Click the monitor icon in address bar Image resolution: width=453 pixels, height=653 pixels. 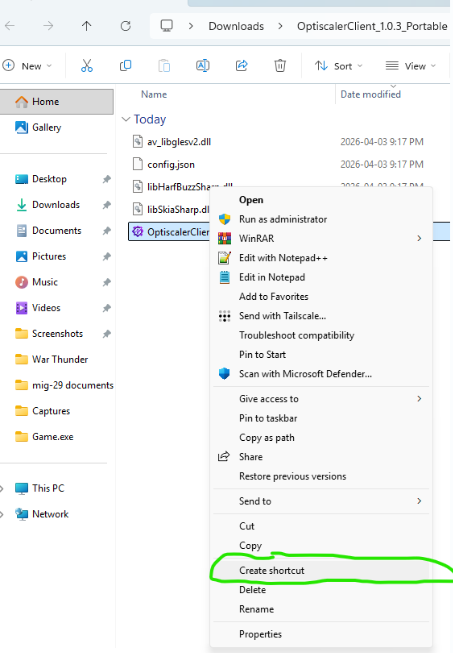point(167,26)
